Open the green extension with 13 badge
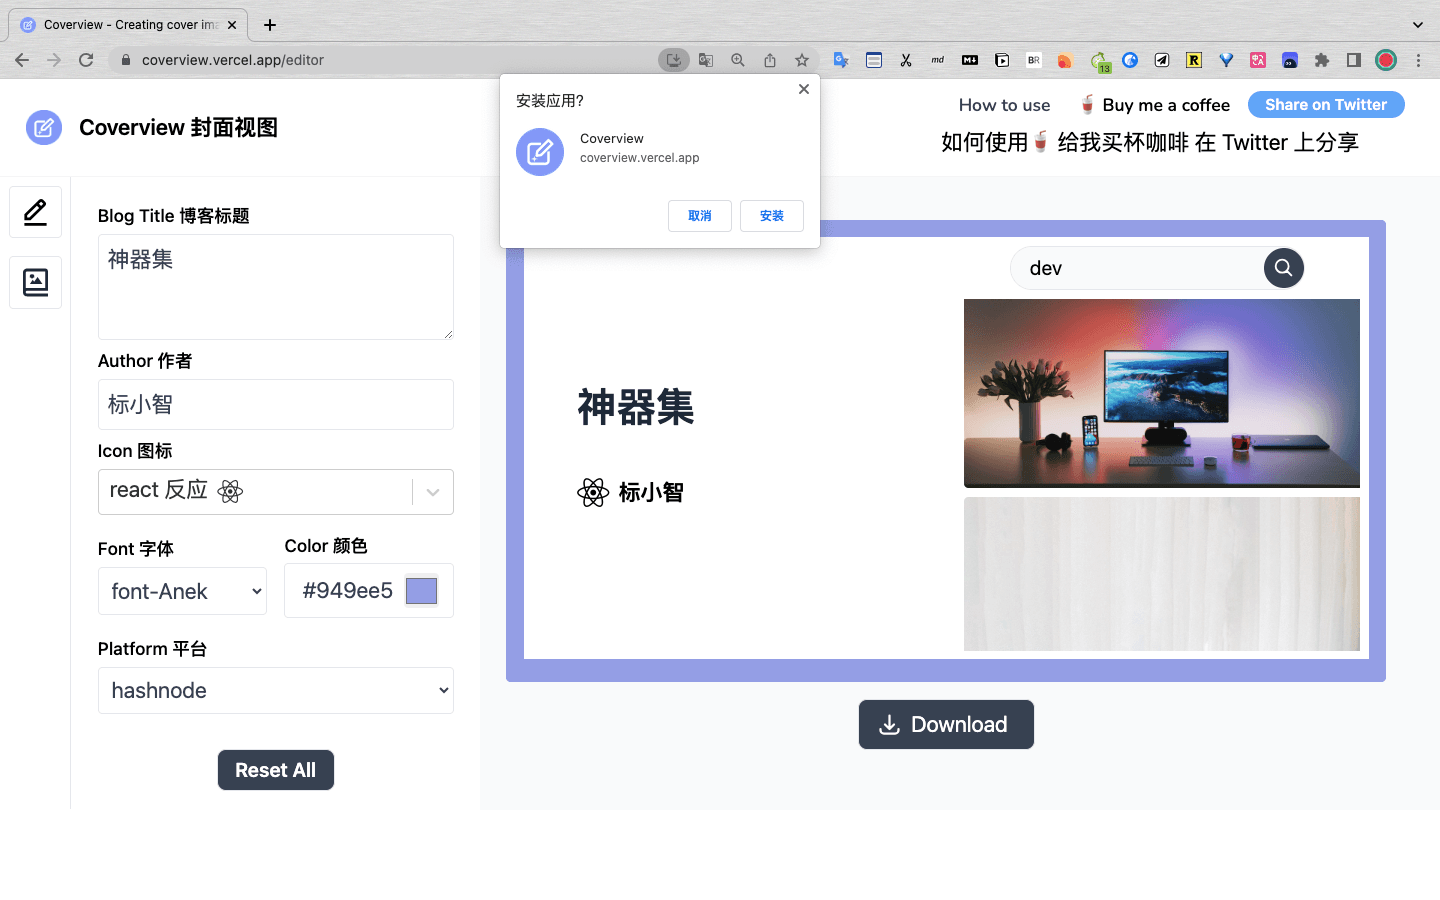 tap(1100, 62)
